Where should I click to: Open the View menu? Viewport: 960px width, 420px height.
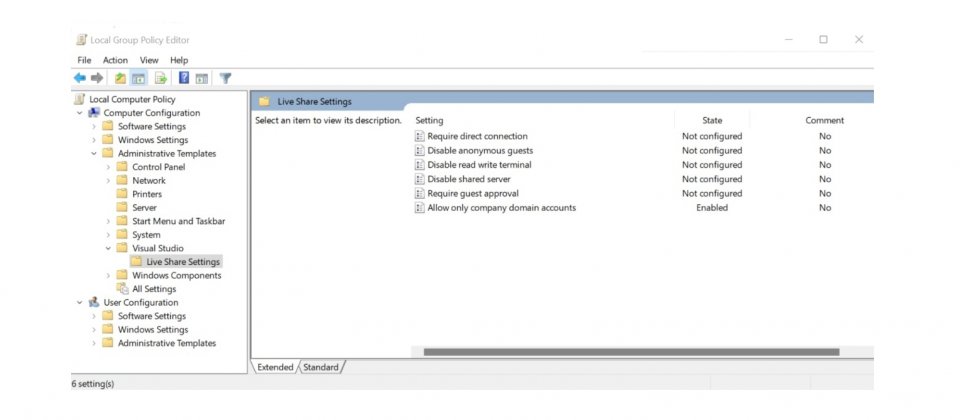point(148,60)
